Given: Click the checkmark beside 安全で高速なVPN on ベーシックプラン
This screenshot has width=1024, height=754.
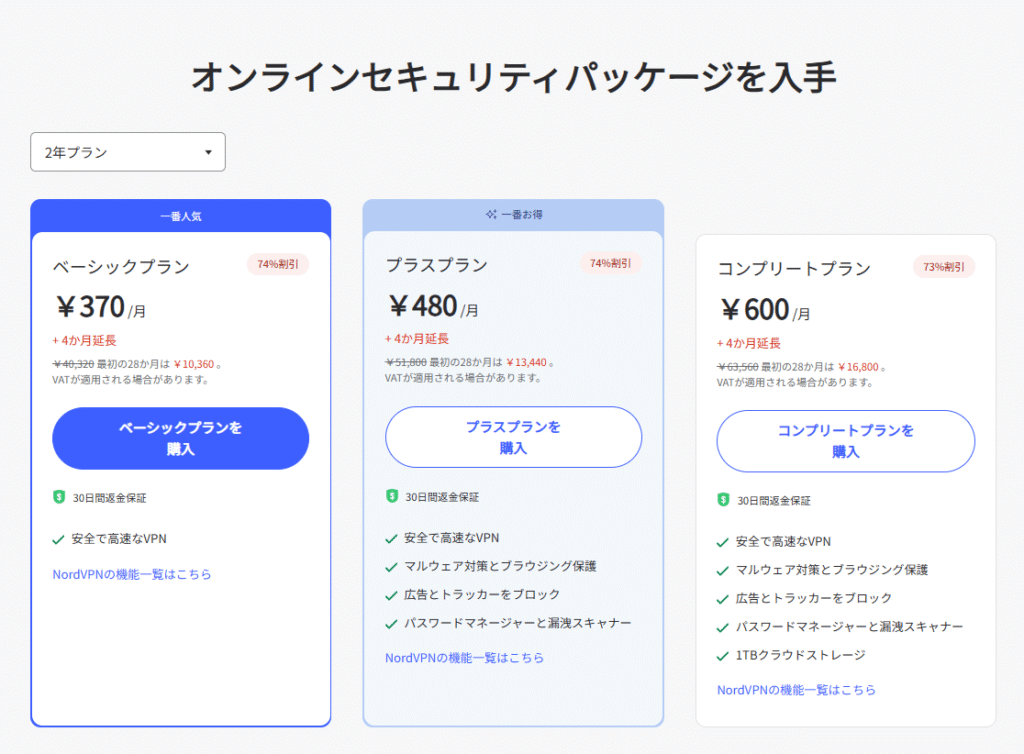Looking at the screenshot, I should [57, 537].
